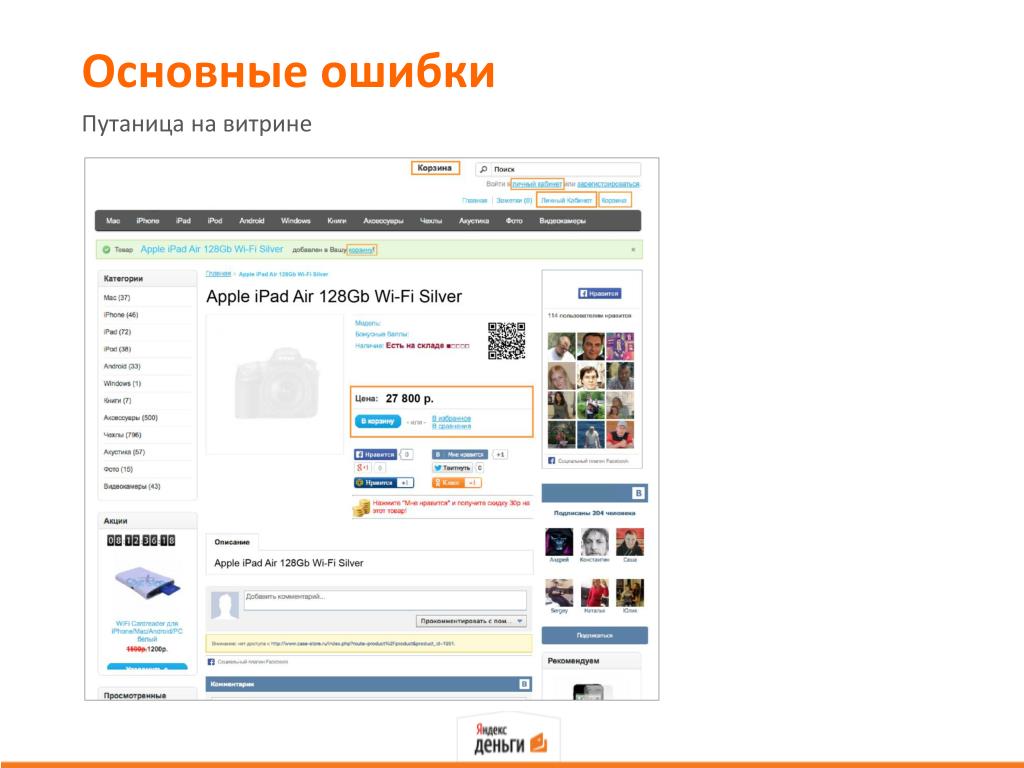
Task: Select iPod (38) category
Action: click(x=117, y=349)
